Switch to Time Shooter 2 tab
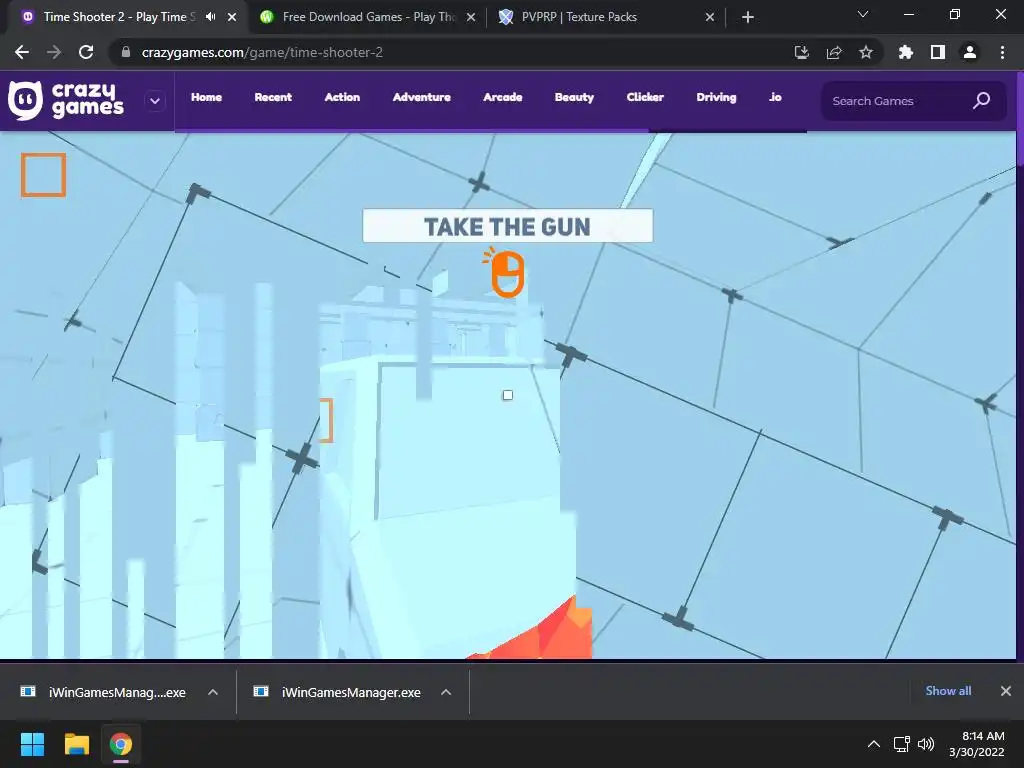Viewport: 1024px width, 768px height. (x=119, y=17)
